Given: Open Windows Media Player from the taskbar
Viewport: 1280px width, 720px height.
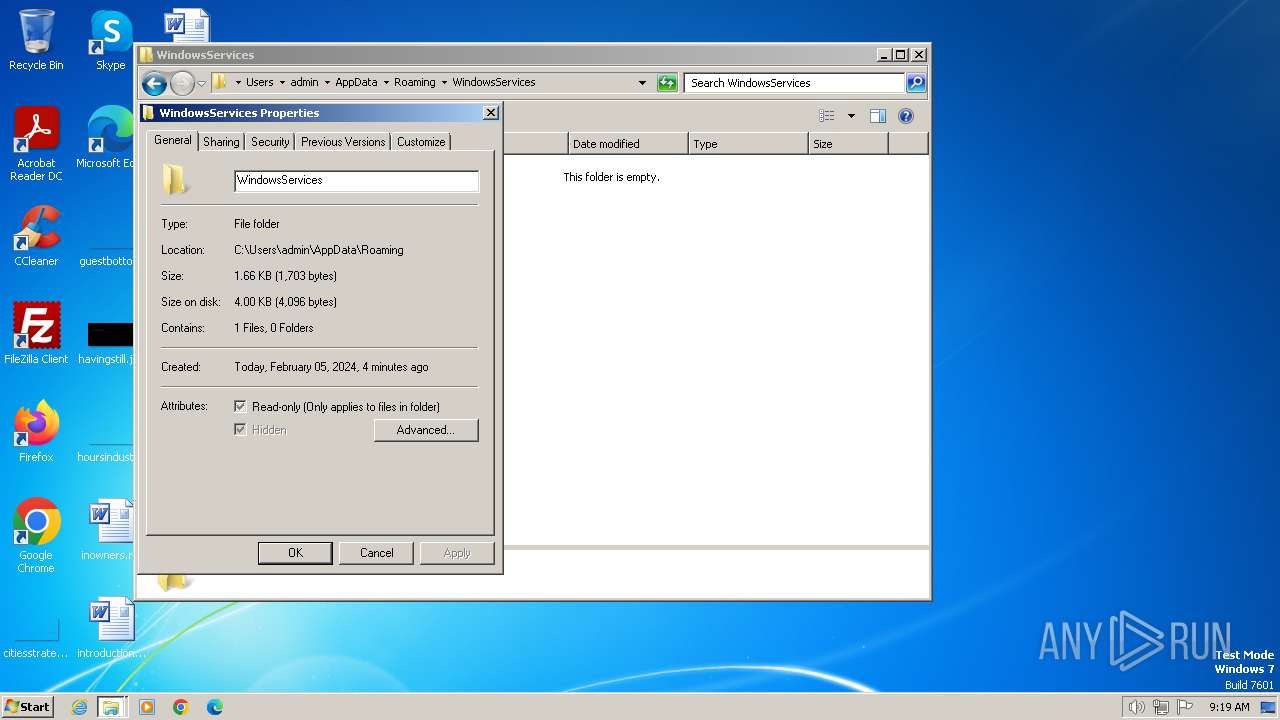Looking at the screenshot, I should [x=147, y=707].
